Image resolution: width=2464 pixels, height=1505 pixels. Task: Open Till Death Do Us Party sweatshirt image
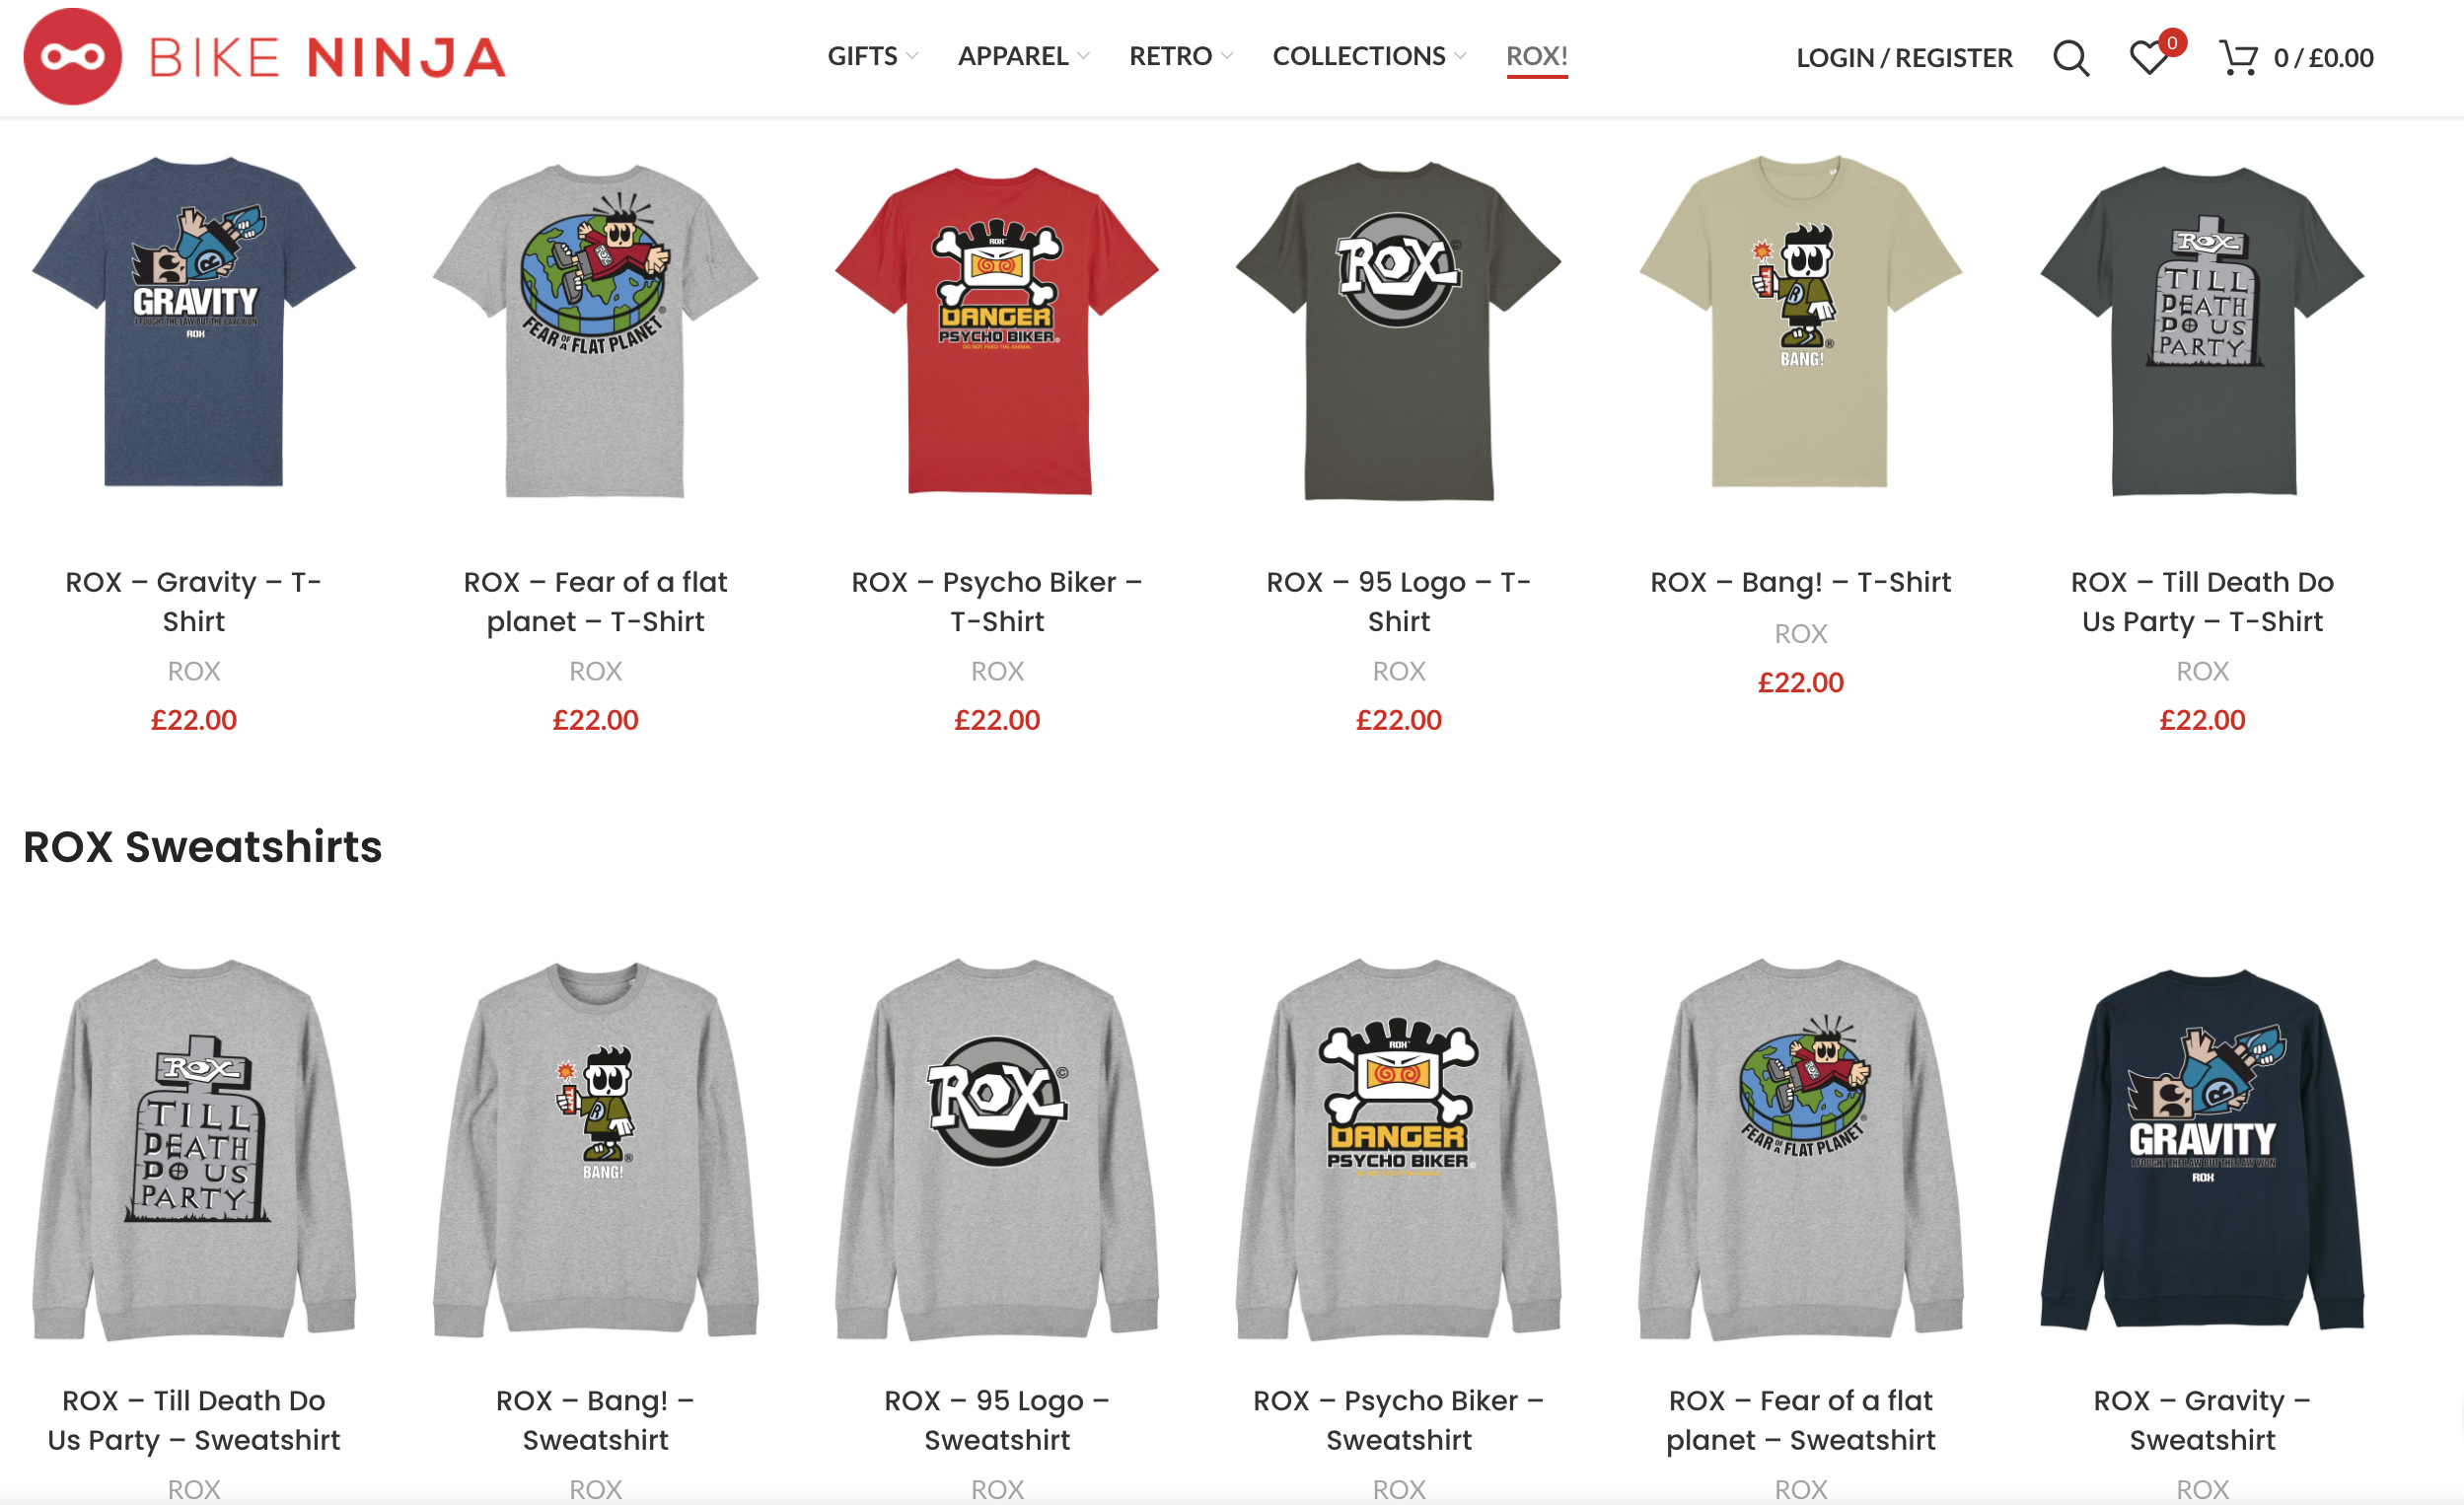tap(193, 1150)
